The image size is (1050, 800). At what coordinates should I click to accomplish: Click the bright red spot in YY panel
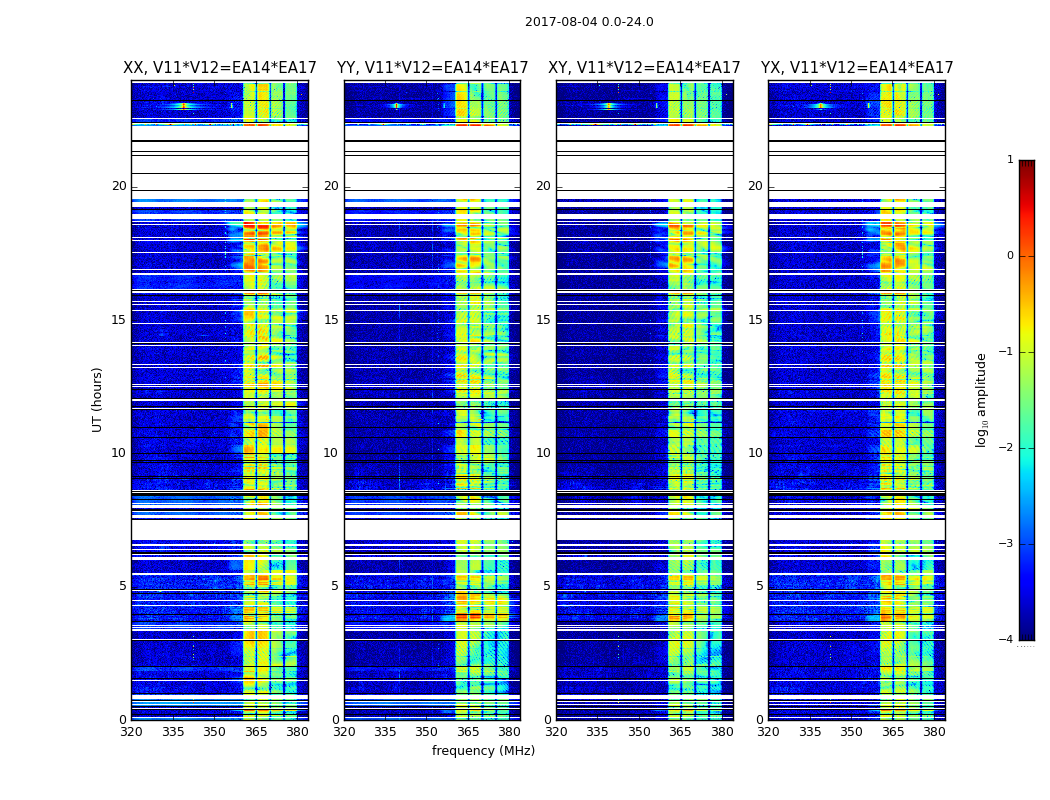pos(396,106)
